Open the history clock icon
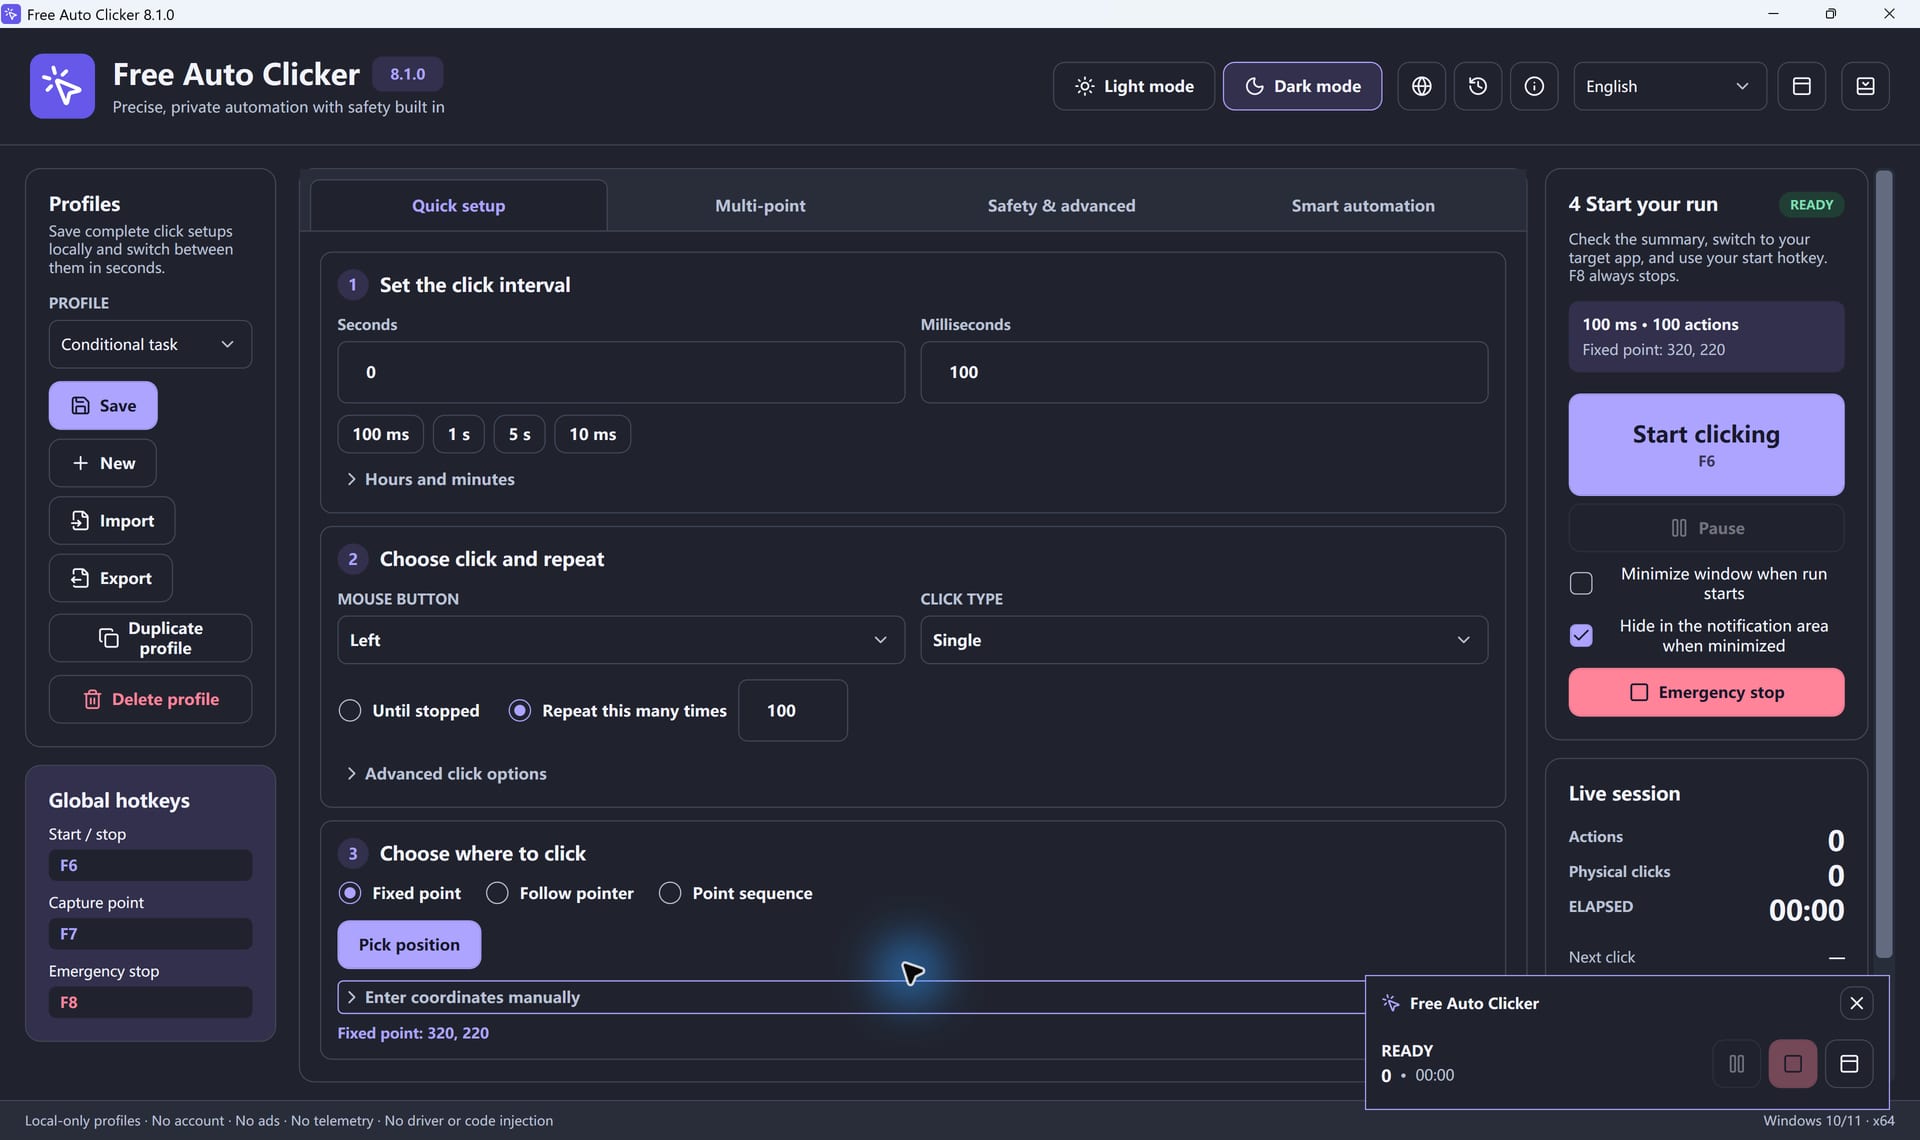1920x1140 pixels. [x=1477, y=86]
